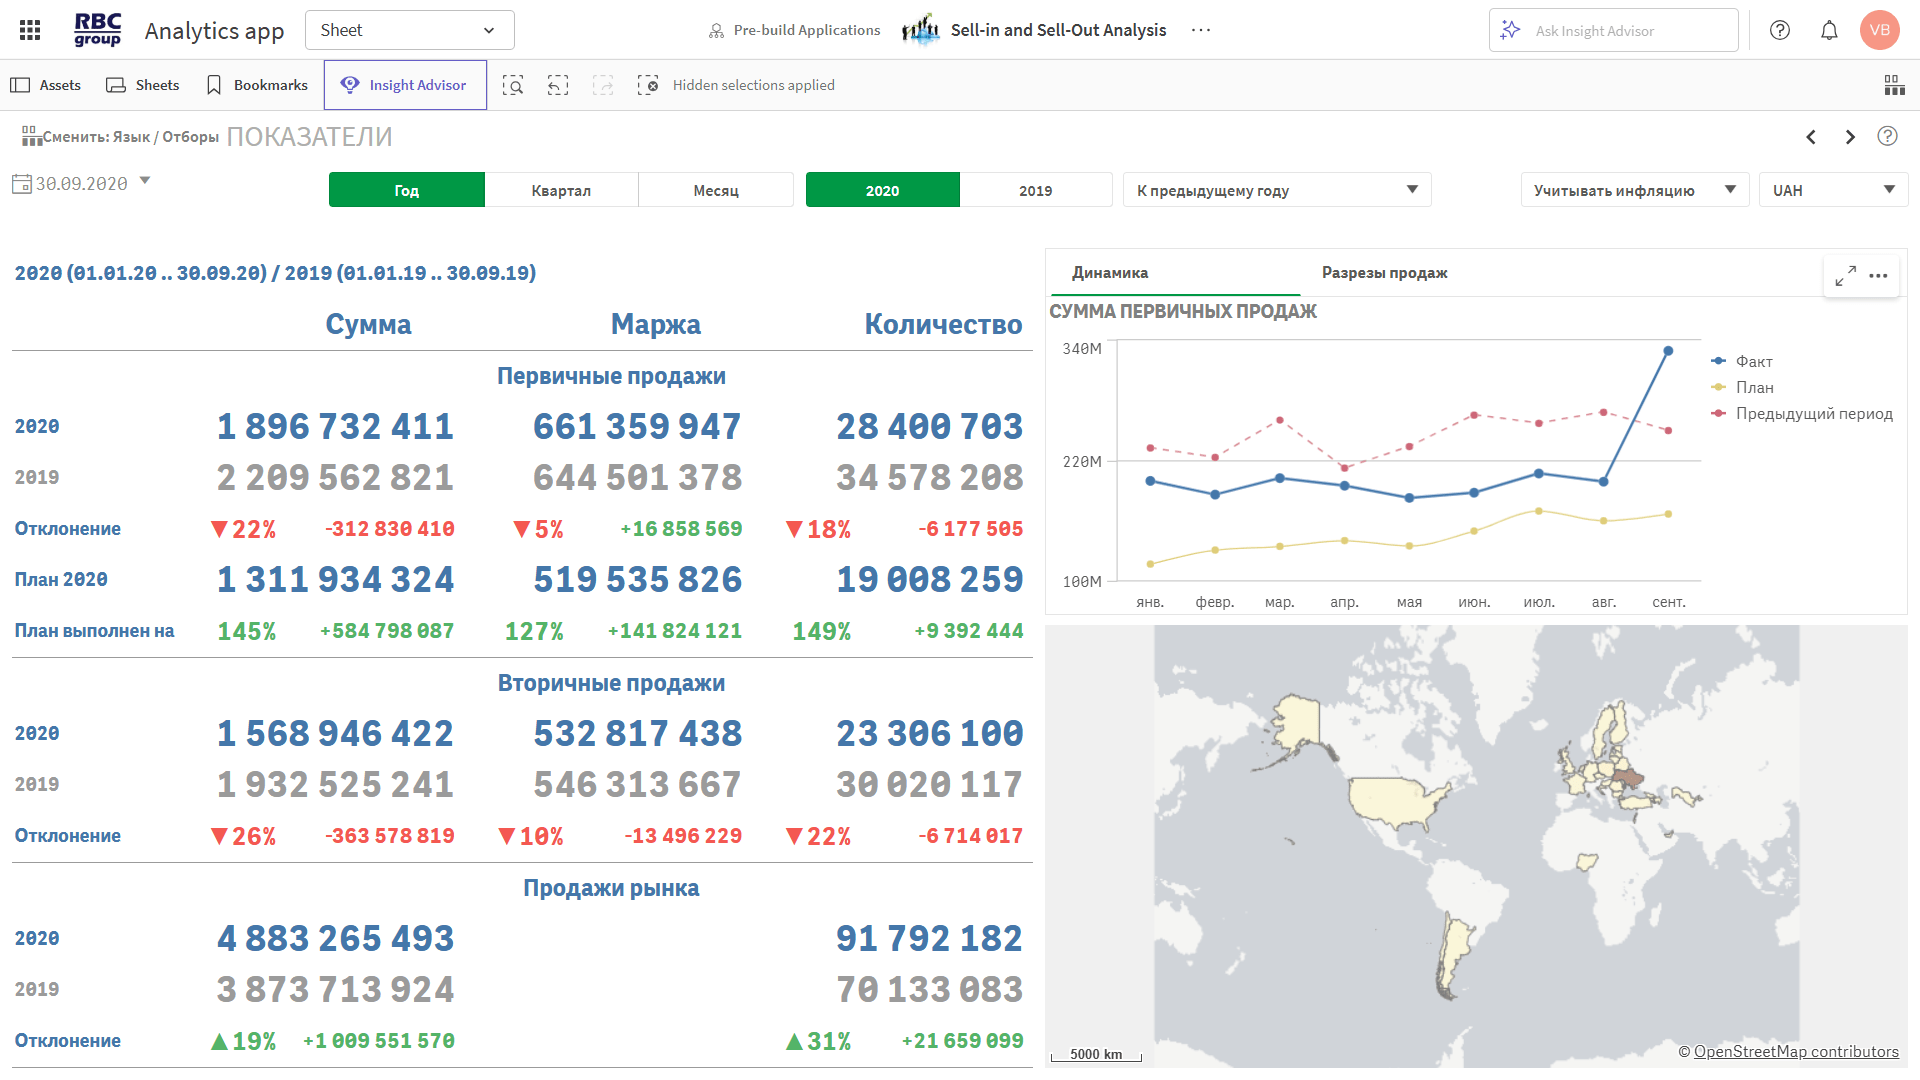Open the UAH currency dropdown

click(x=1832, y=190)
